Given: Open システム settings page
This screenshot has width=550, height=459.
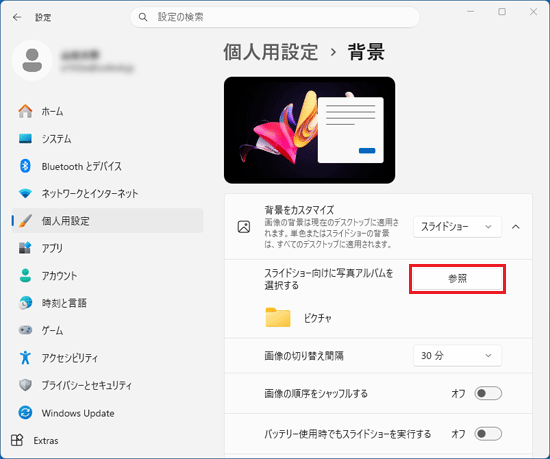Looking at the screenshot, I should 107,139.
